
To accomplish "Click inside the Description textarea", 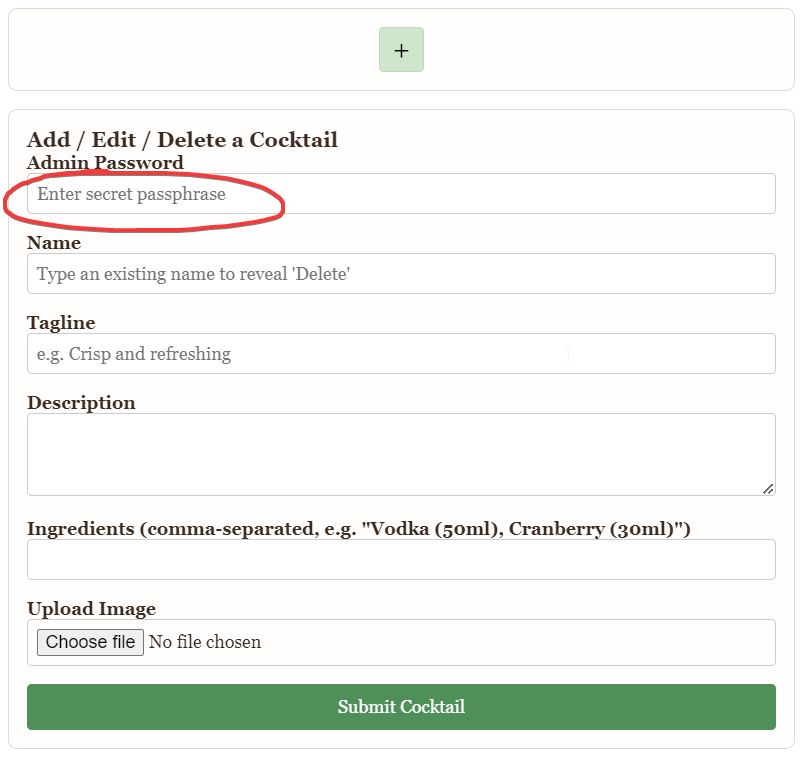I will click(x=400, y=454).
